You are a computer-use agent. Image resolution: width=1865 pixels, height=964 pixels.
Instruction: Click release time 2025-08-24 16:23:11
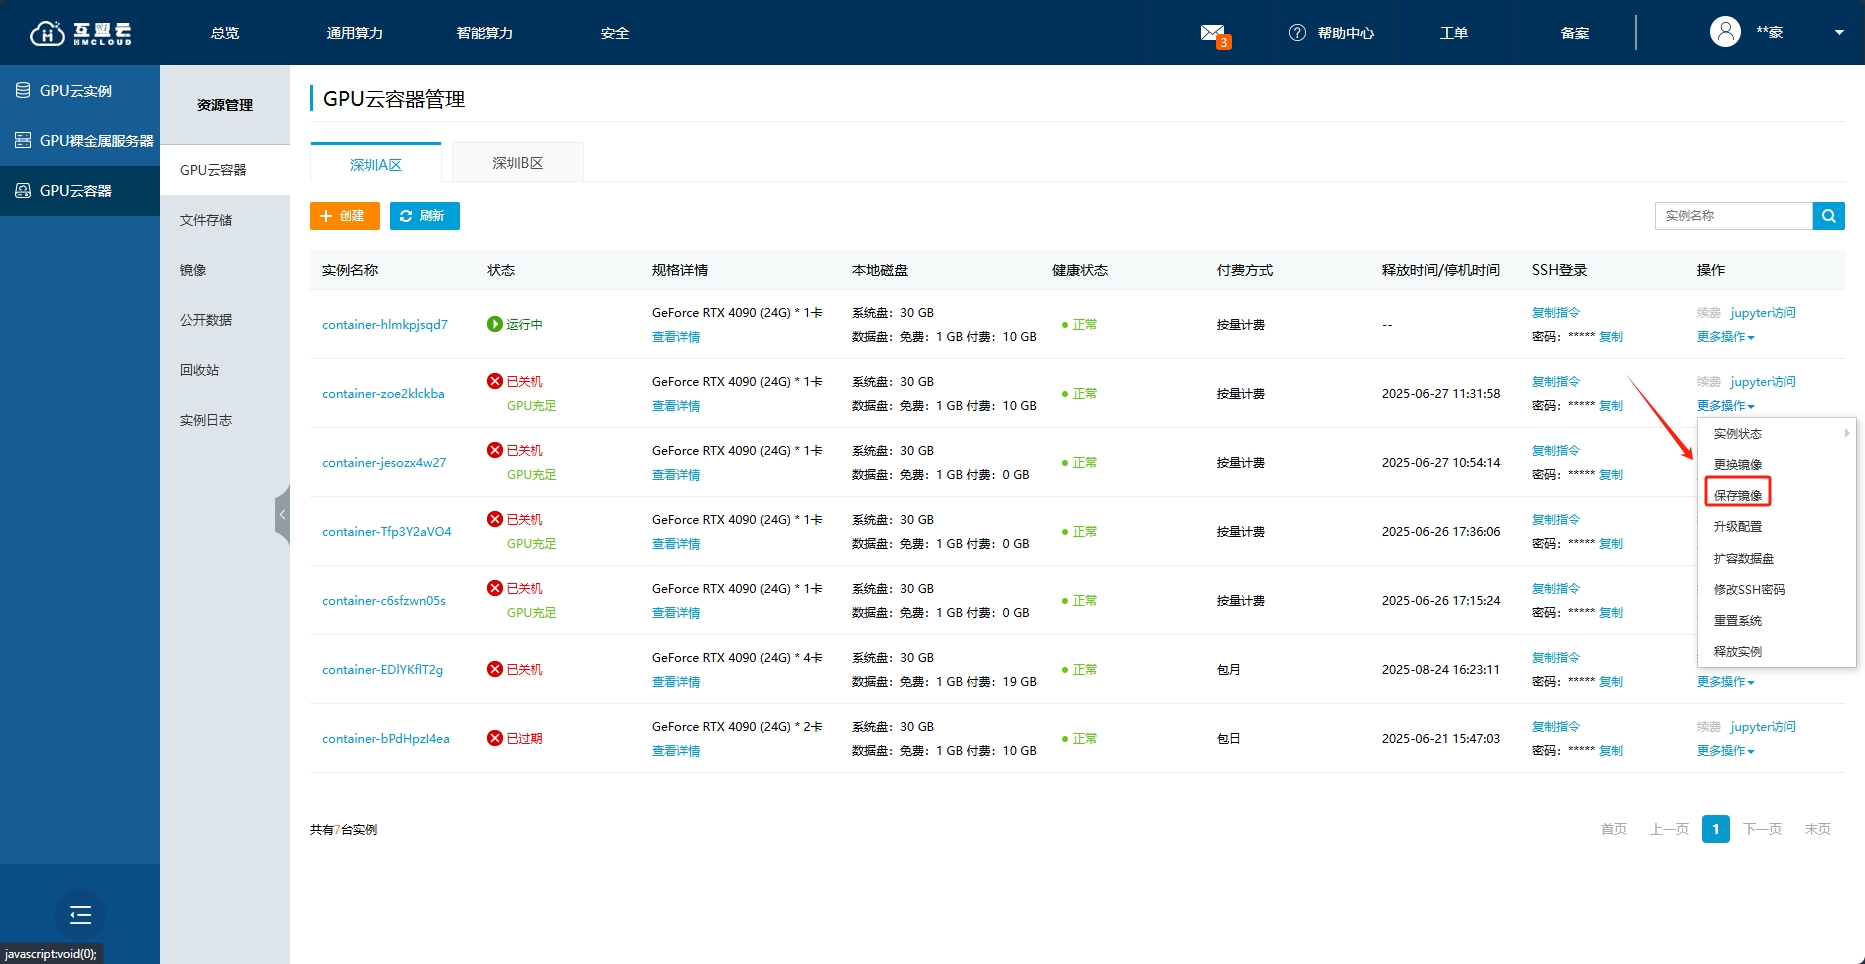pyautogui.click(x=1441, y=670)
